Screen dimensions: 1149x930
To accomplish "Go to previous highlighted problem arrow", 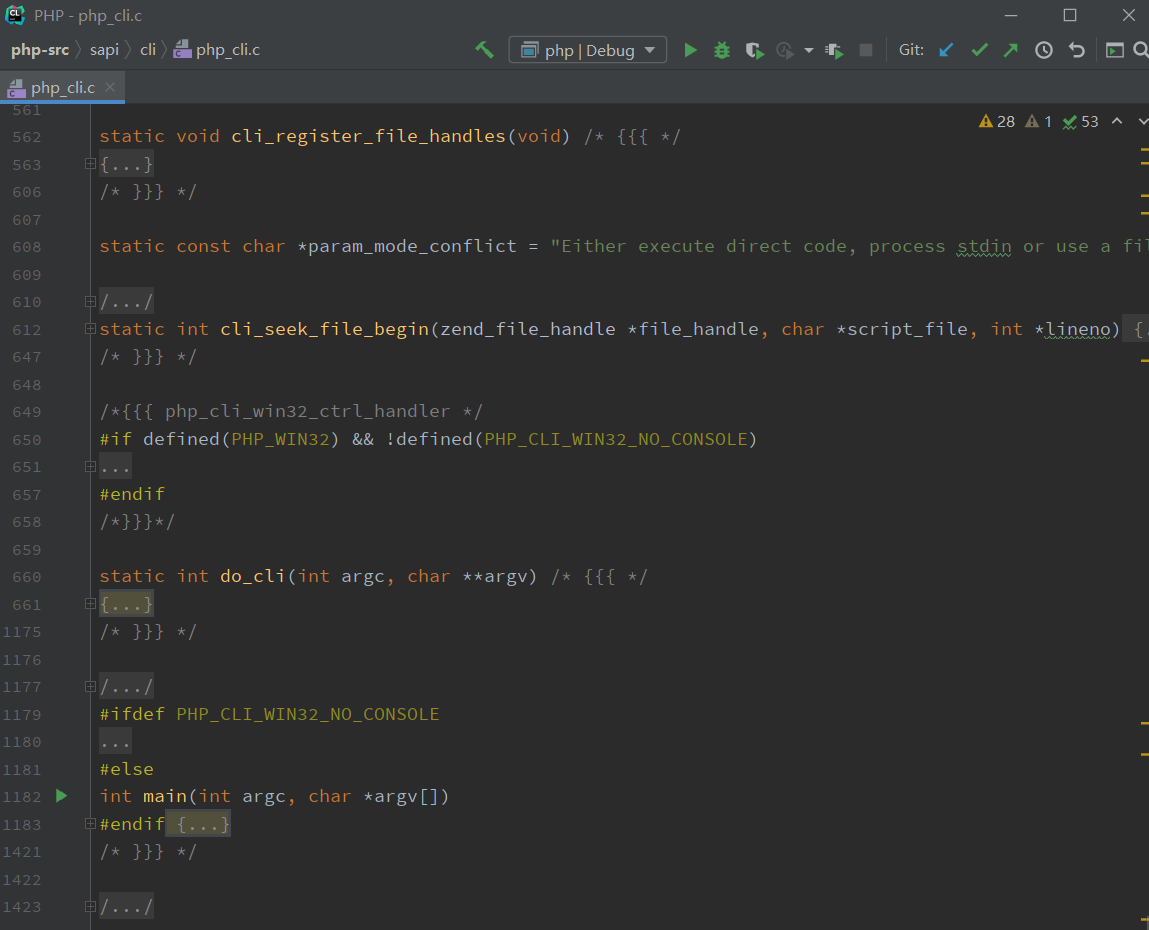I will pyautogui.click(x=1117, y=121).
